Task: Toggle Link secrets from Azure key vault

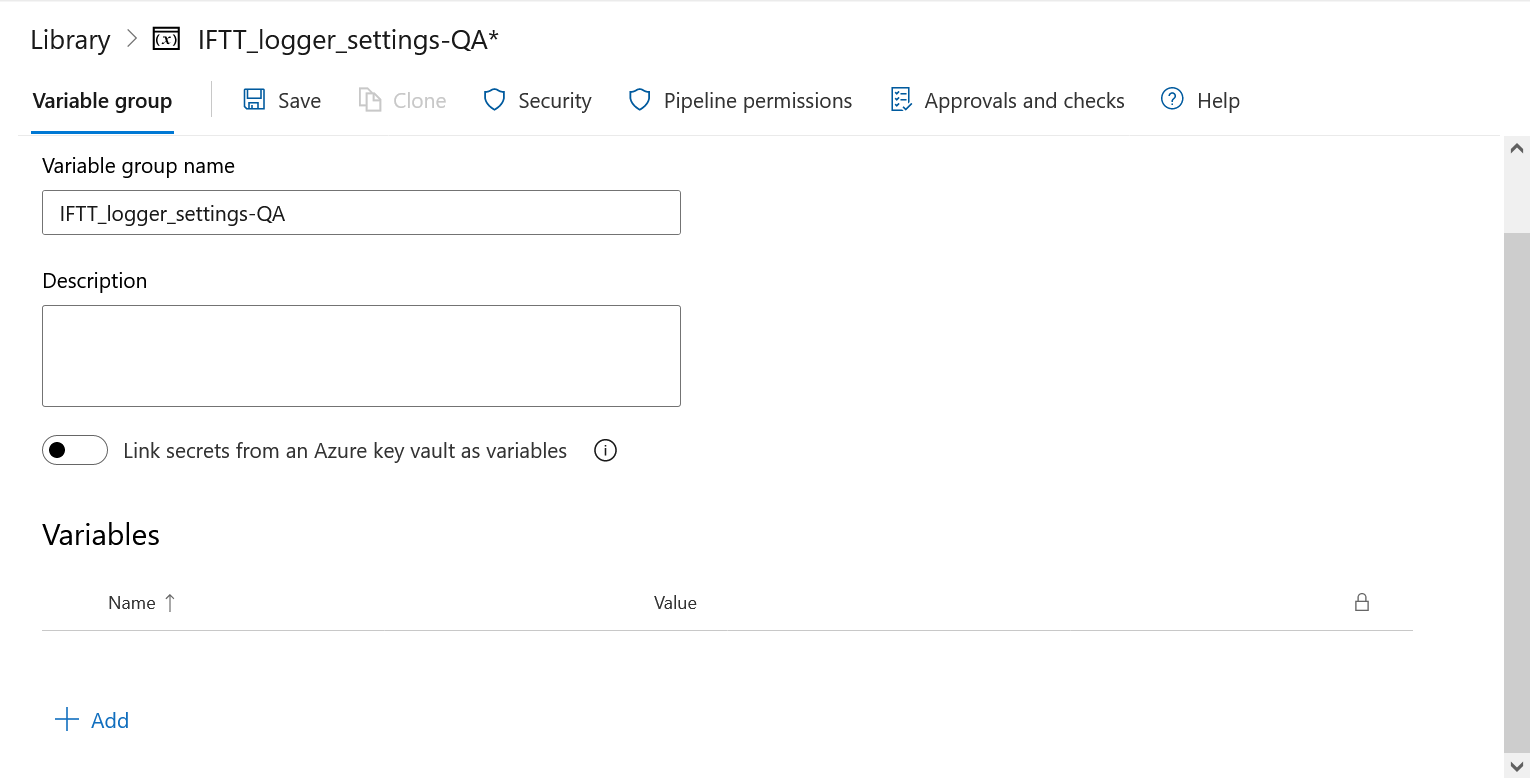Action: (x=75, y=451)
